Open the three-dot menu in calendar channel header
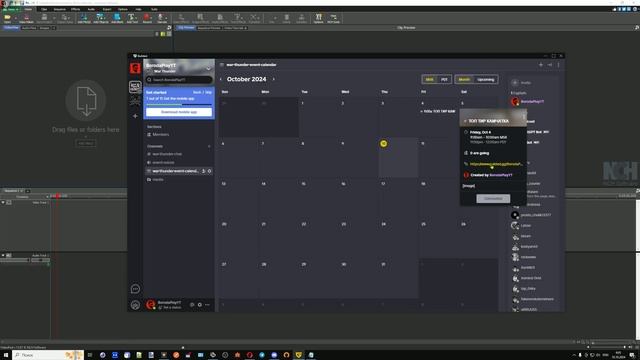The width and height of the screenshot is (640, 360). [558, 64]
